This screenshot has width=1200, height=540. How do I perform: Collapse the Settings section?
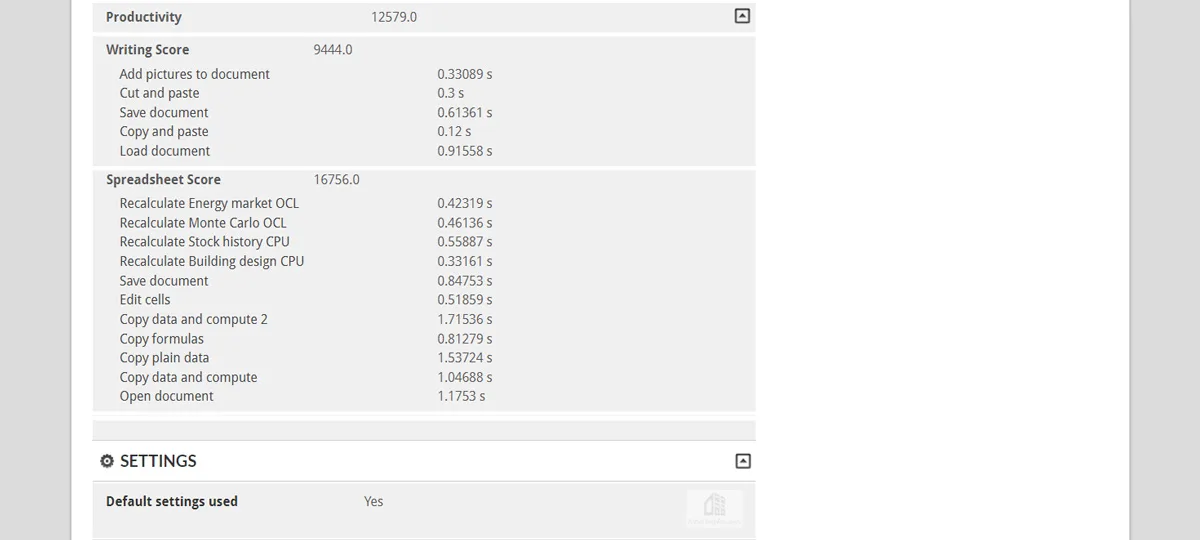point(742,461)
